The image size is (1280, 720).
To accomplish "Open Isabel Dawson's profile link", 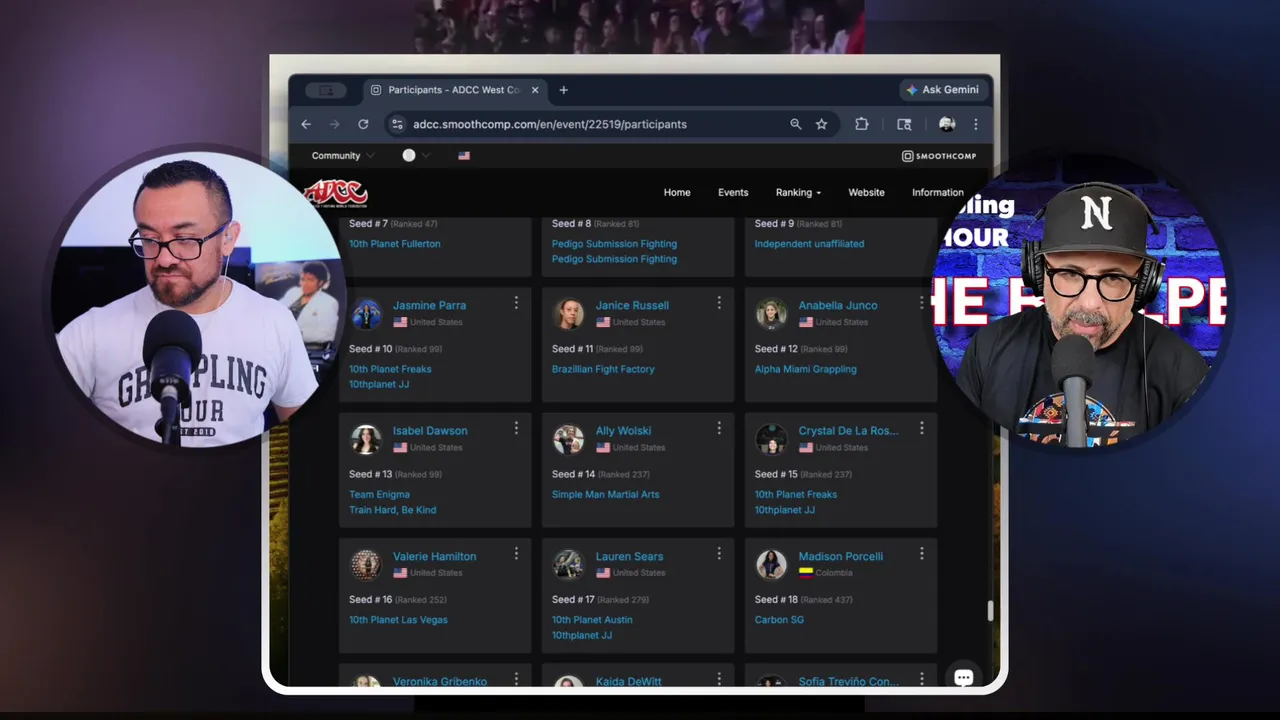I will pos(430,431).
